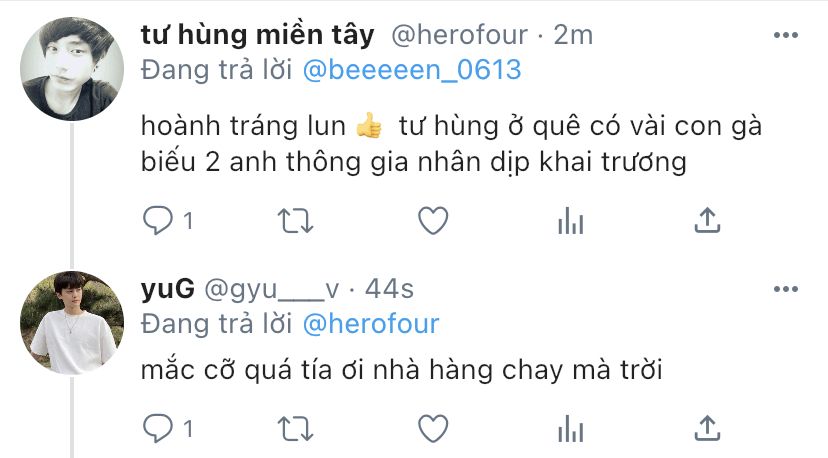Open the @herofour mention in yuG's reply
This screenshot has height=458, width=828.
coord(371,324)
